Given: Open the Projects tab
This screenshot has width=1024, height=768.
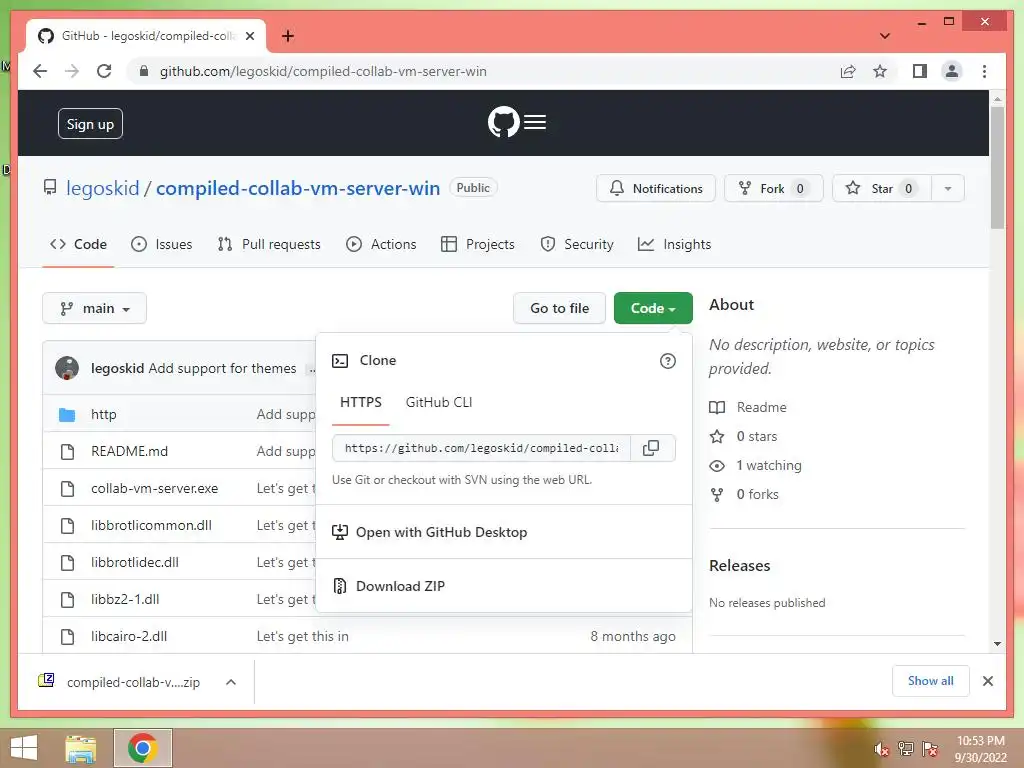Looking at the screenshot, I should pyautogui.click(x=478, y=244).
